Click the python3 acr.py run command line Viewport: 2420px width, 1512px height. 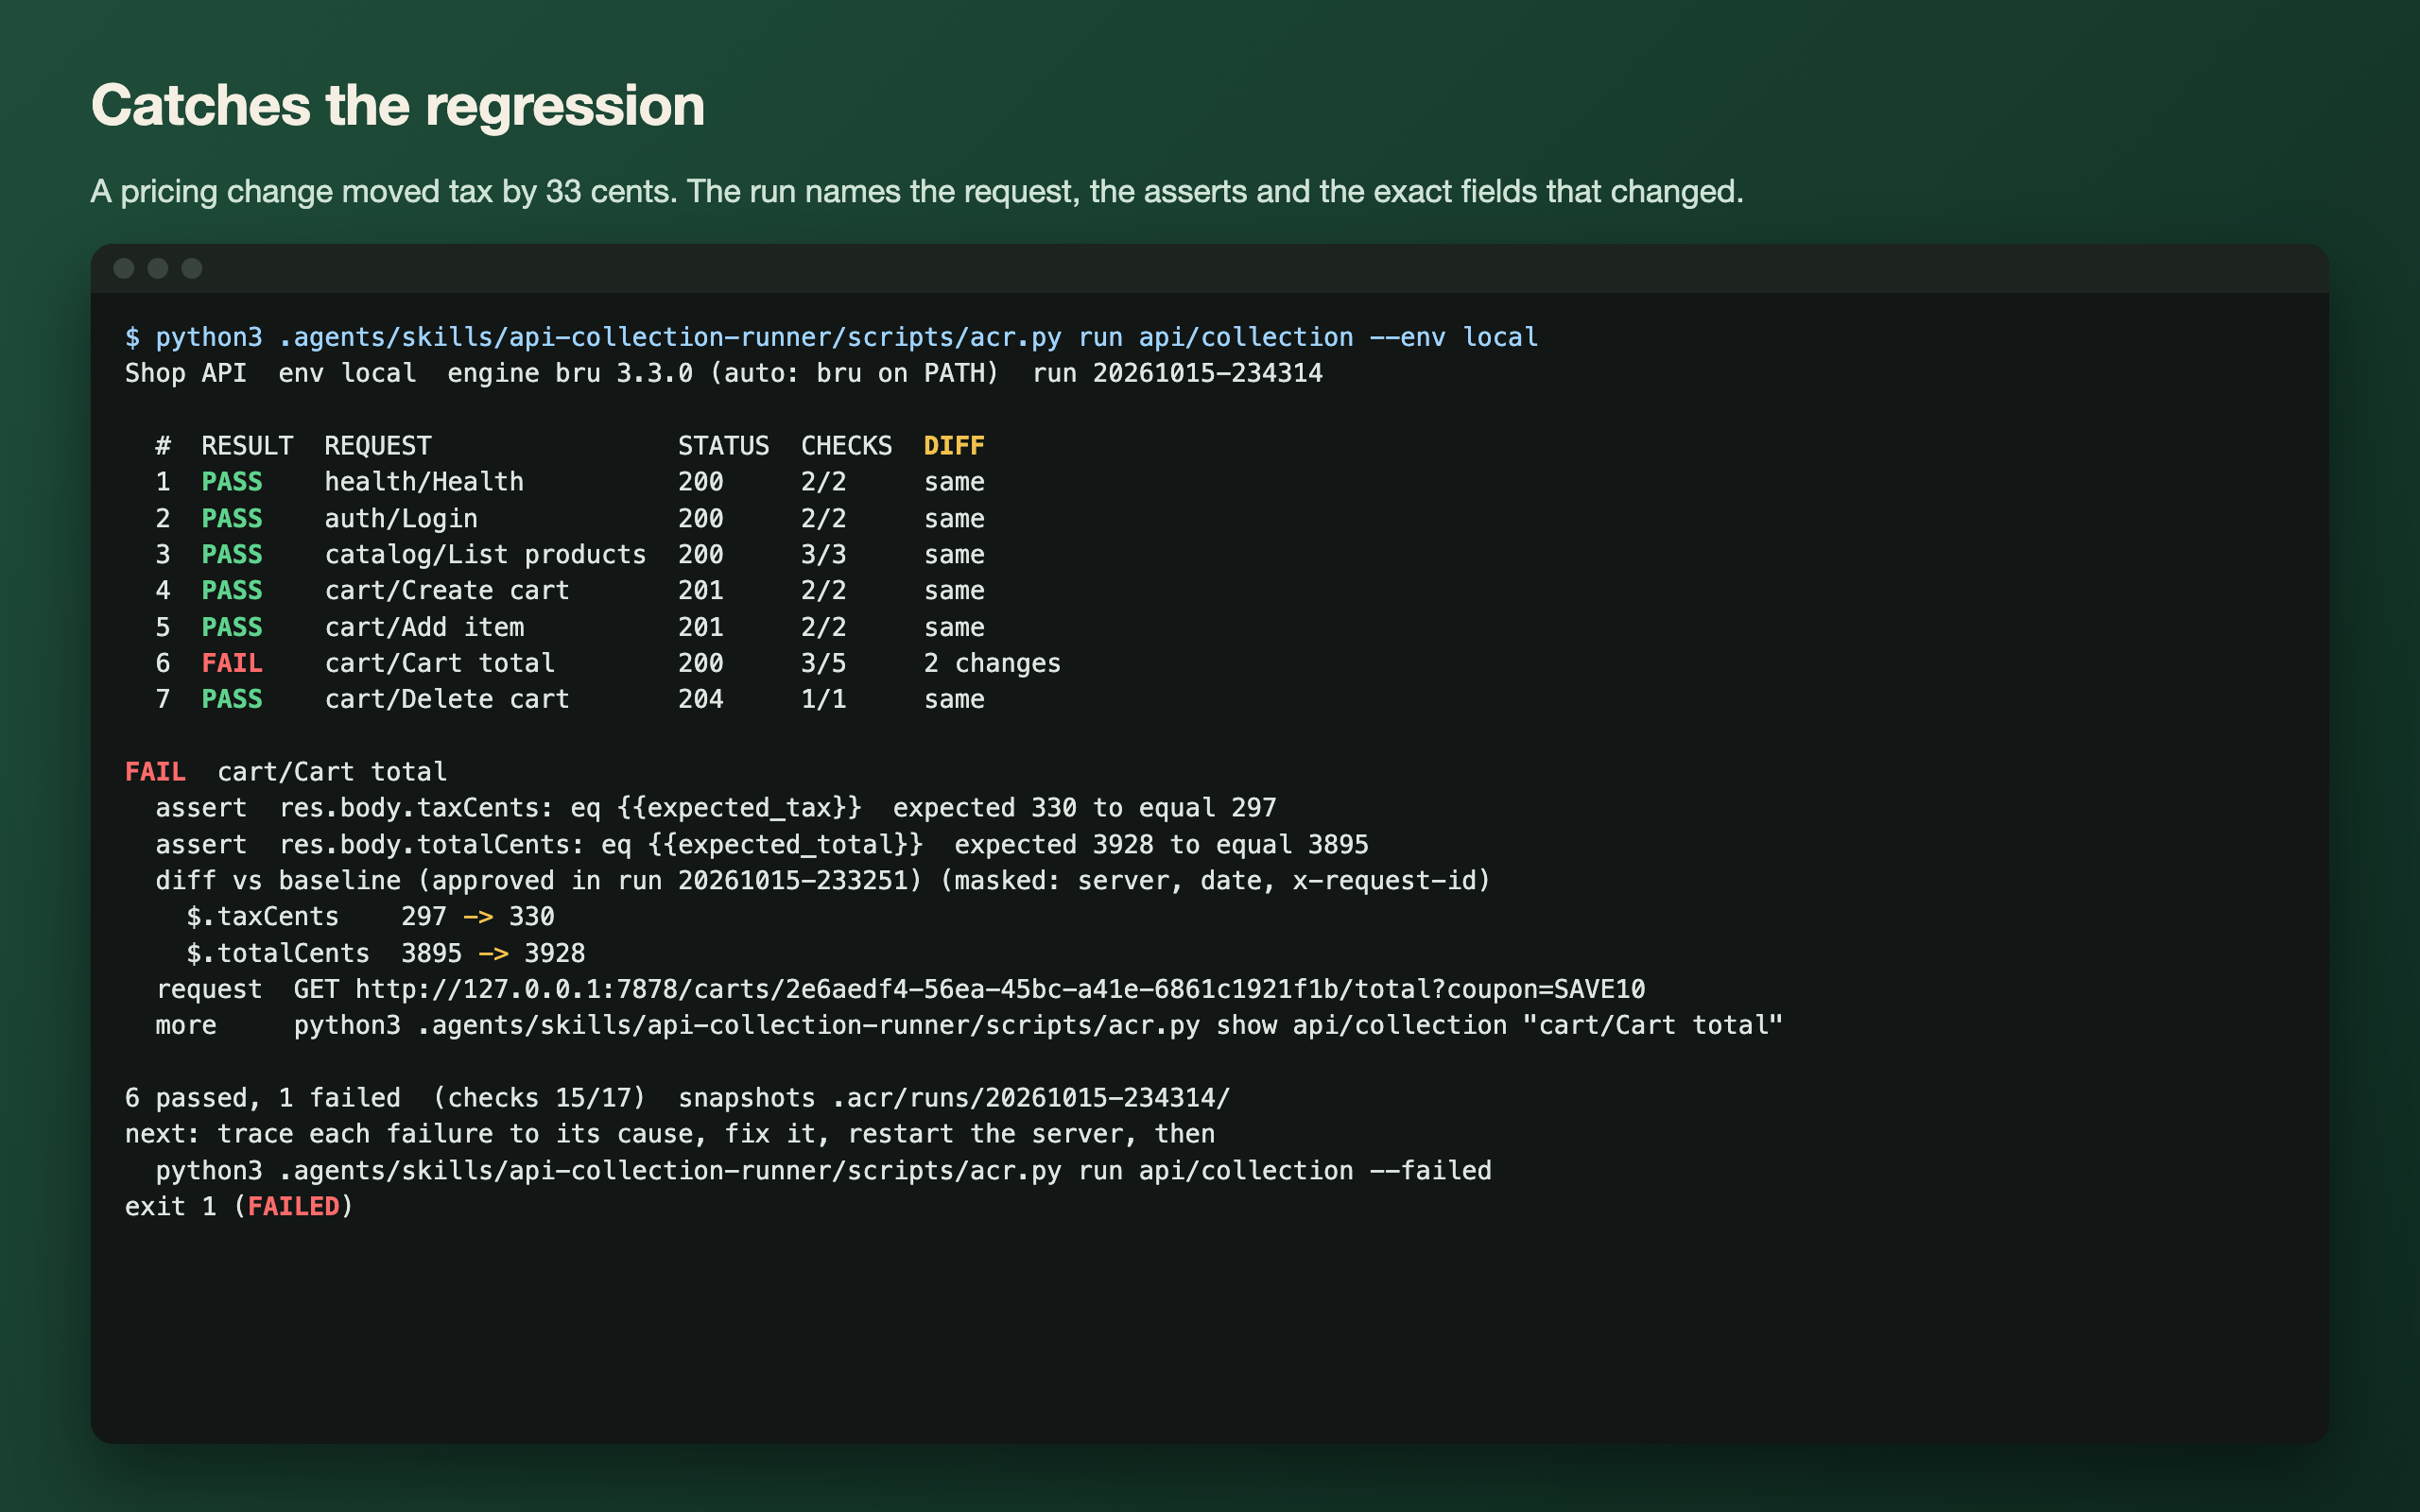pos(831,337)
